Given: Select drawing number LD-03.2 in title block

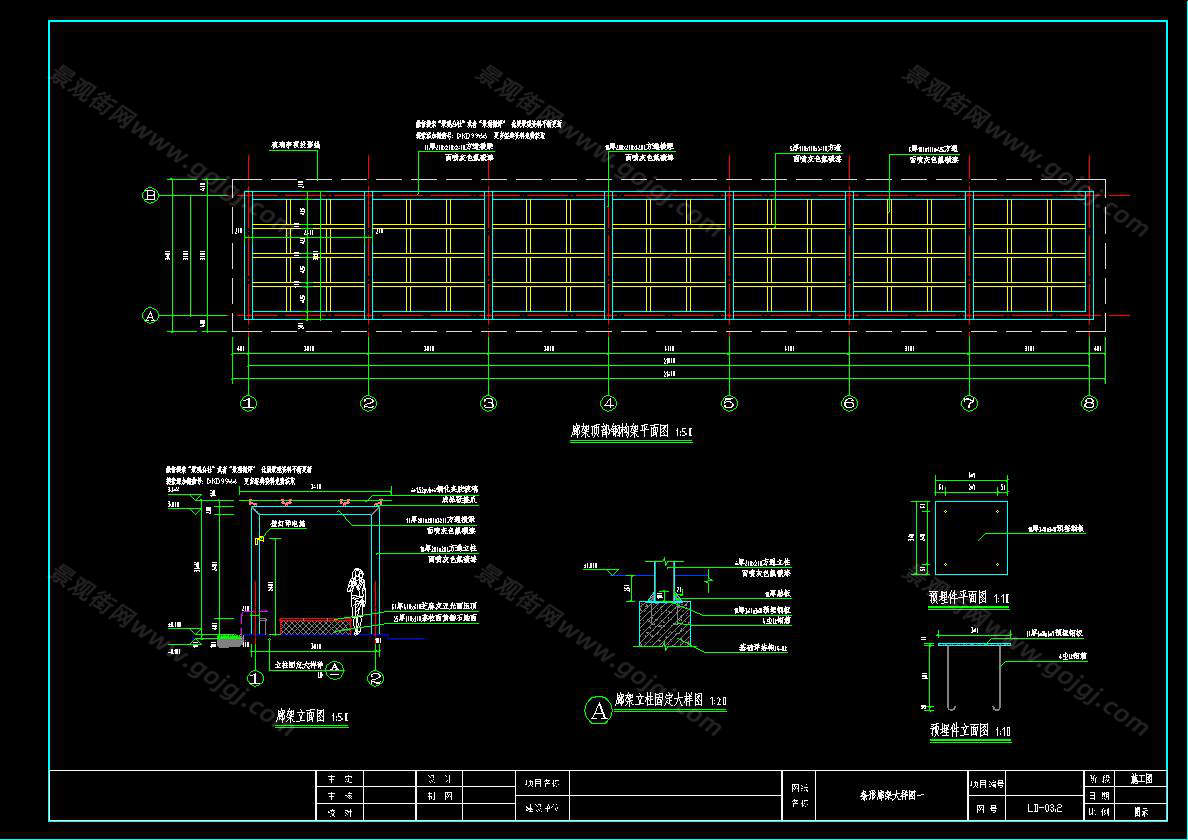Looking at the screenshot, I should click(1044, 808).
